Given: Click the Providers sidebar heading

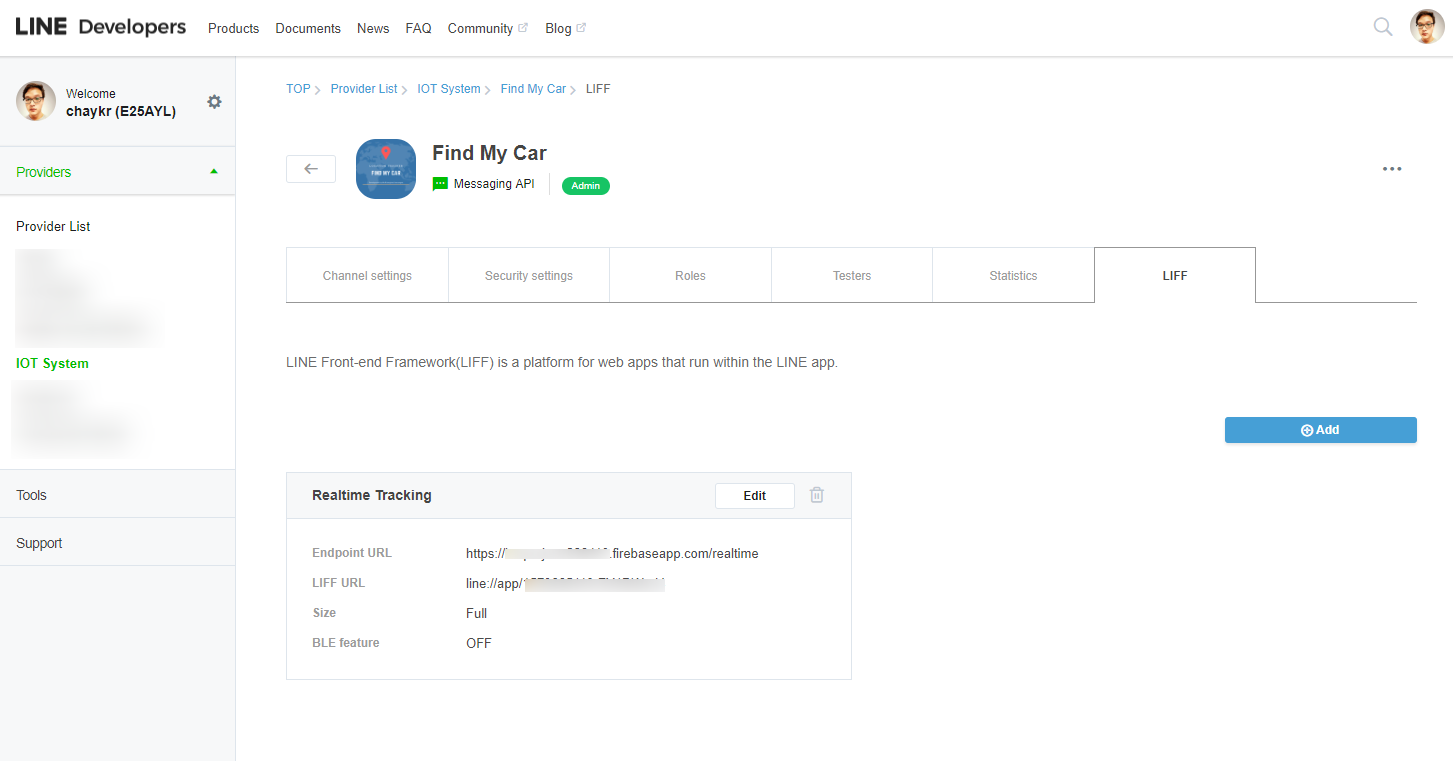Looking at the screenshot, I should click(44, 172).
